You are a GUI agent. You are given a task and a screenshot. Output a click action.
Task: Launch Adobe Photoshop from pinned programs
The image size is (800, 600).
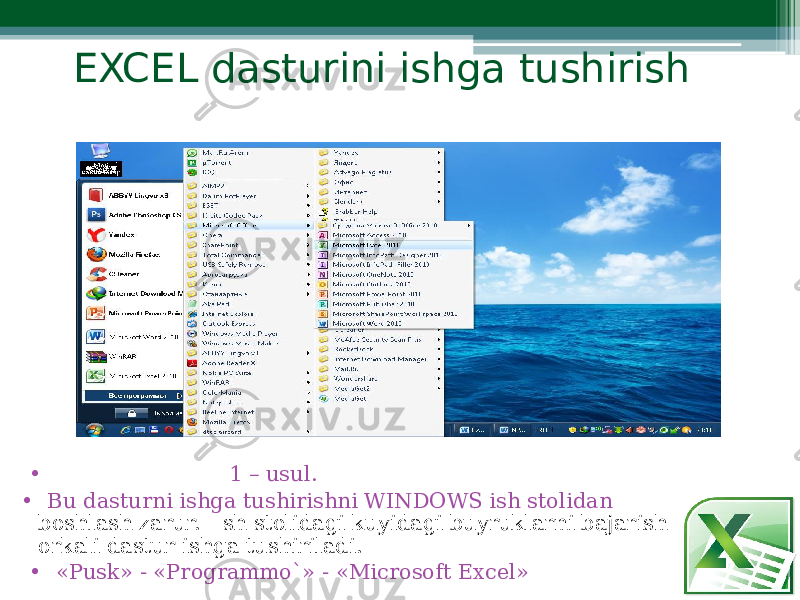click(134, 215)
